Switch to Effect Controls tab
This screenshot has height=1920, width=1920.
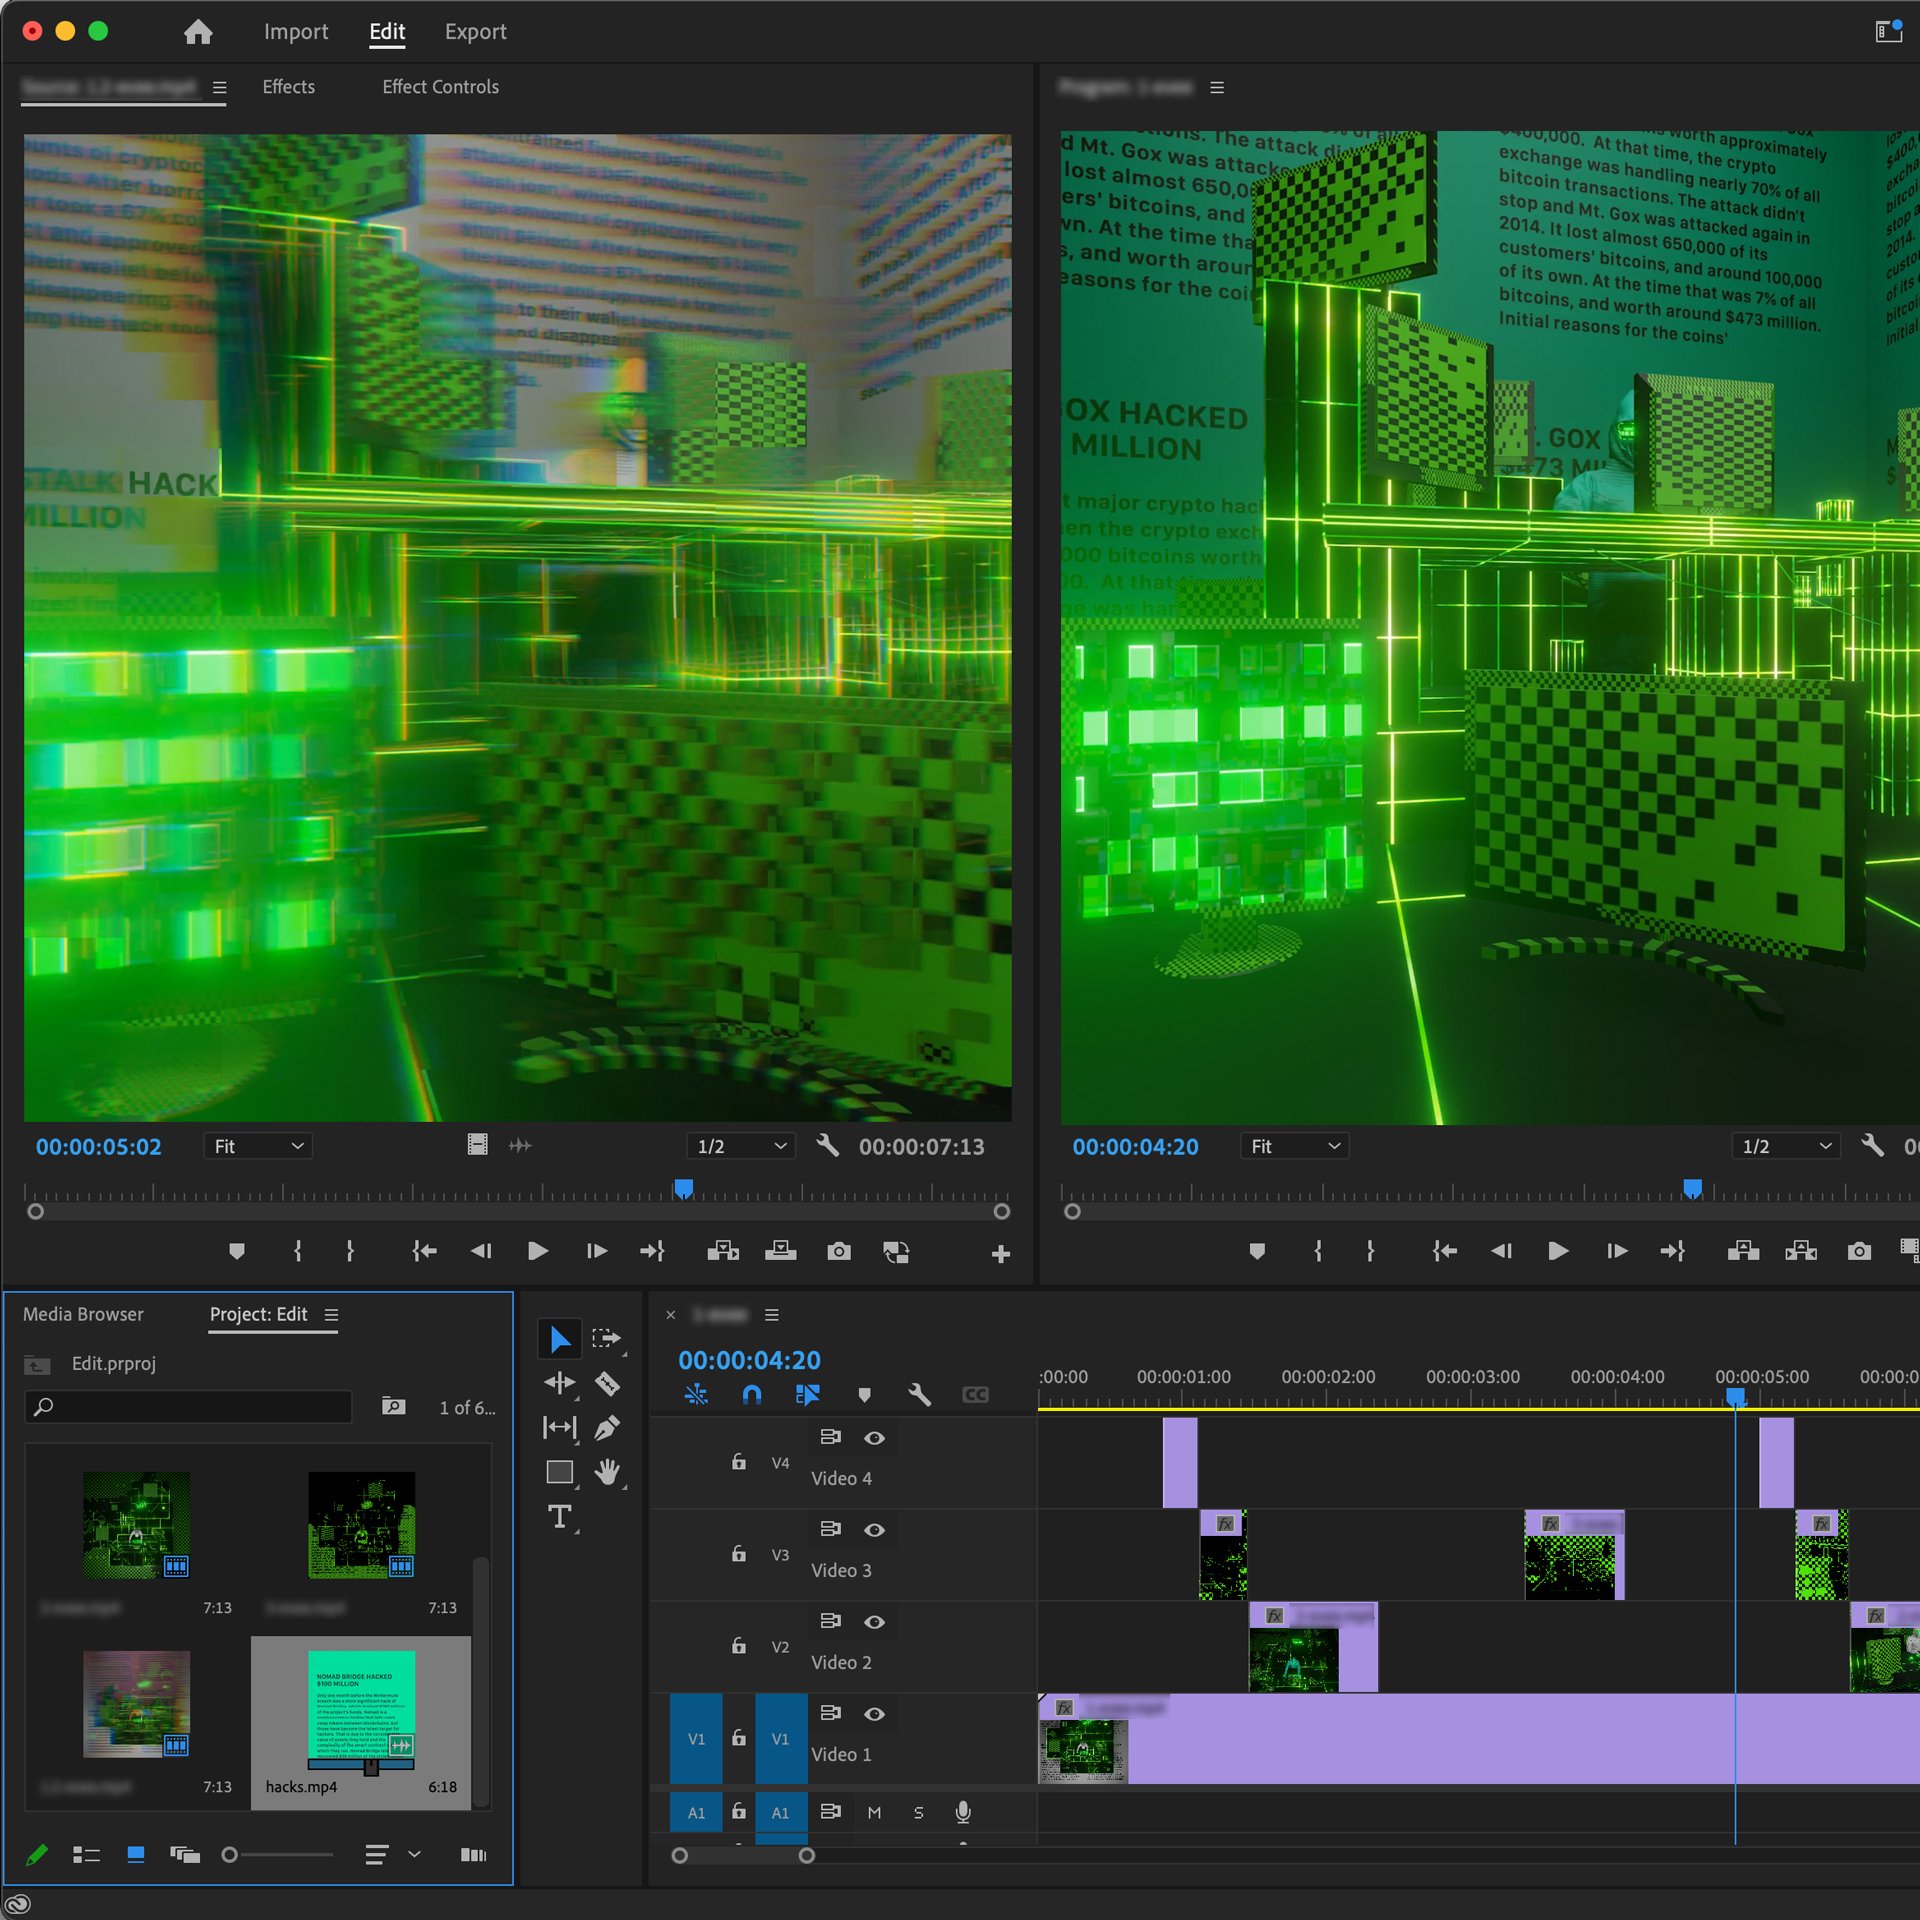click(x=441, y=87)
